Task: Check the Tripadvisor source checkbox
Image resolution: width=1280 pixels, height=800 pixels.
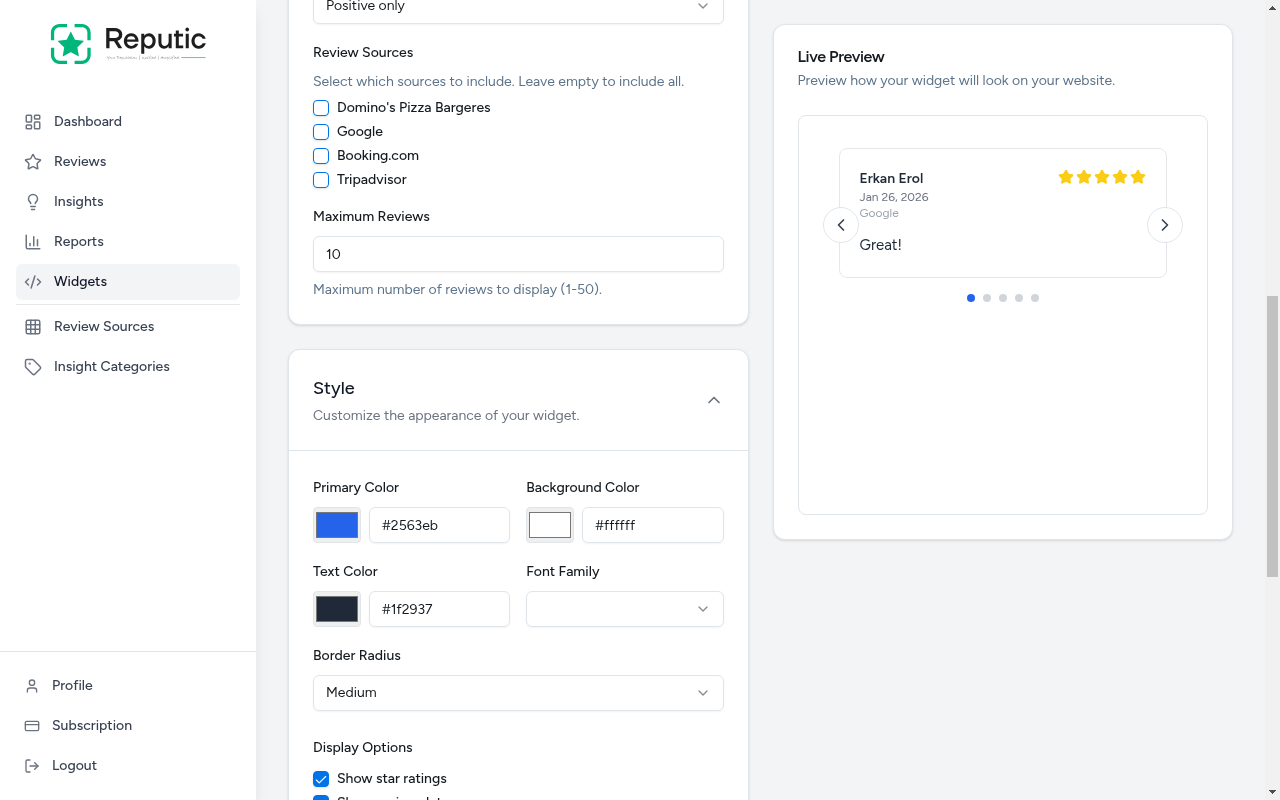Action: (x=321, y=180)
